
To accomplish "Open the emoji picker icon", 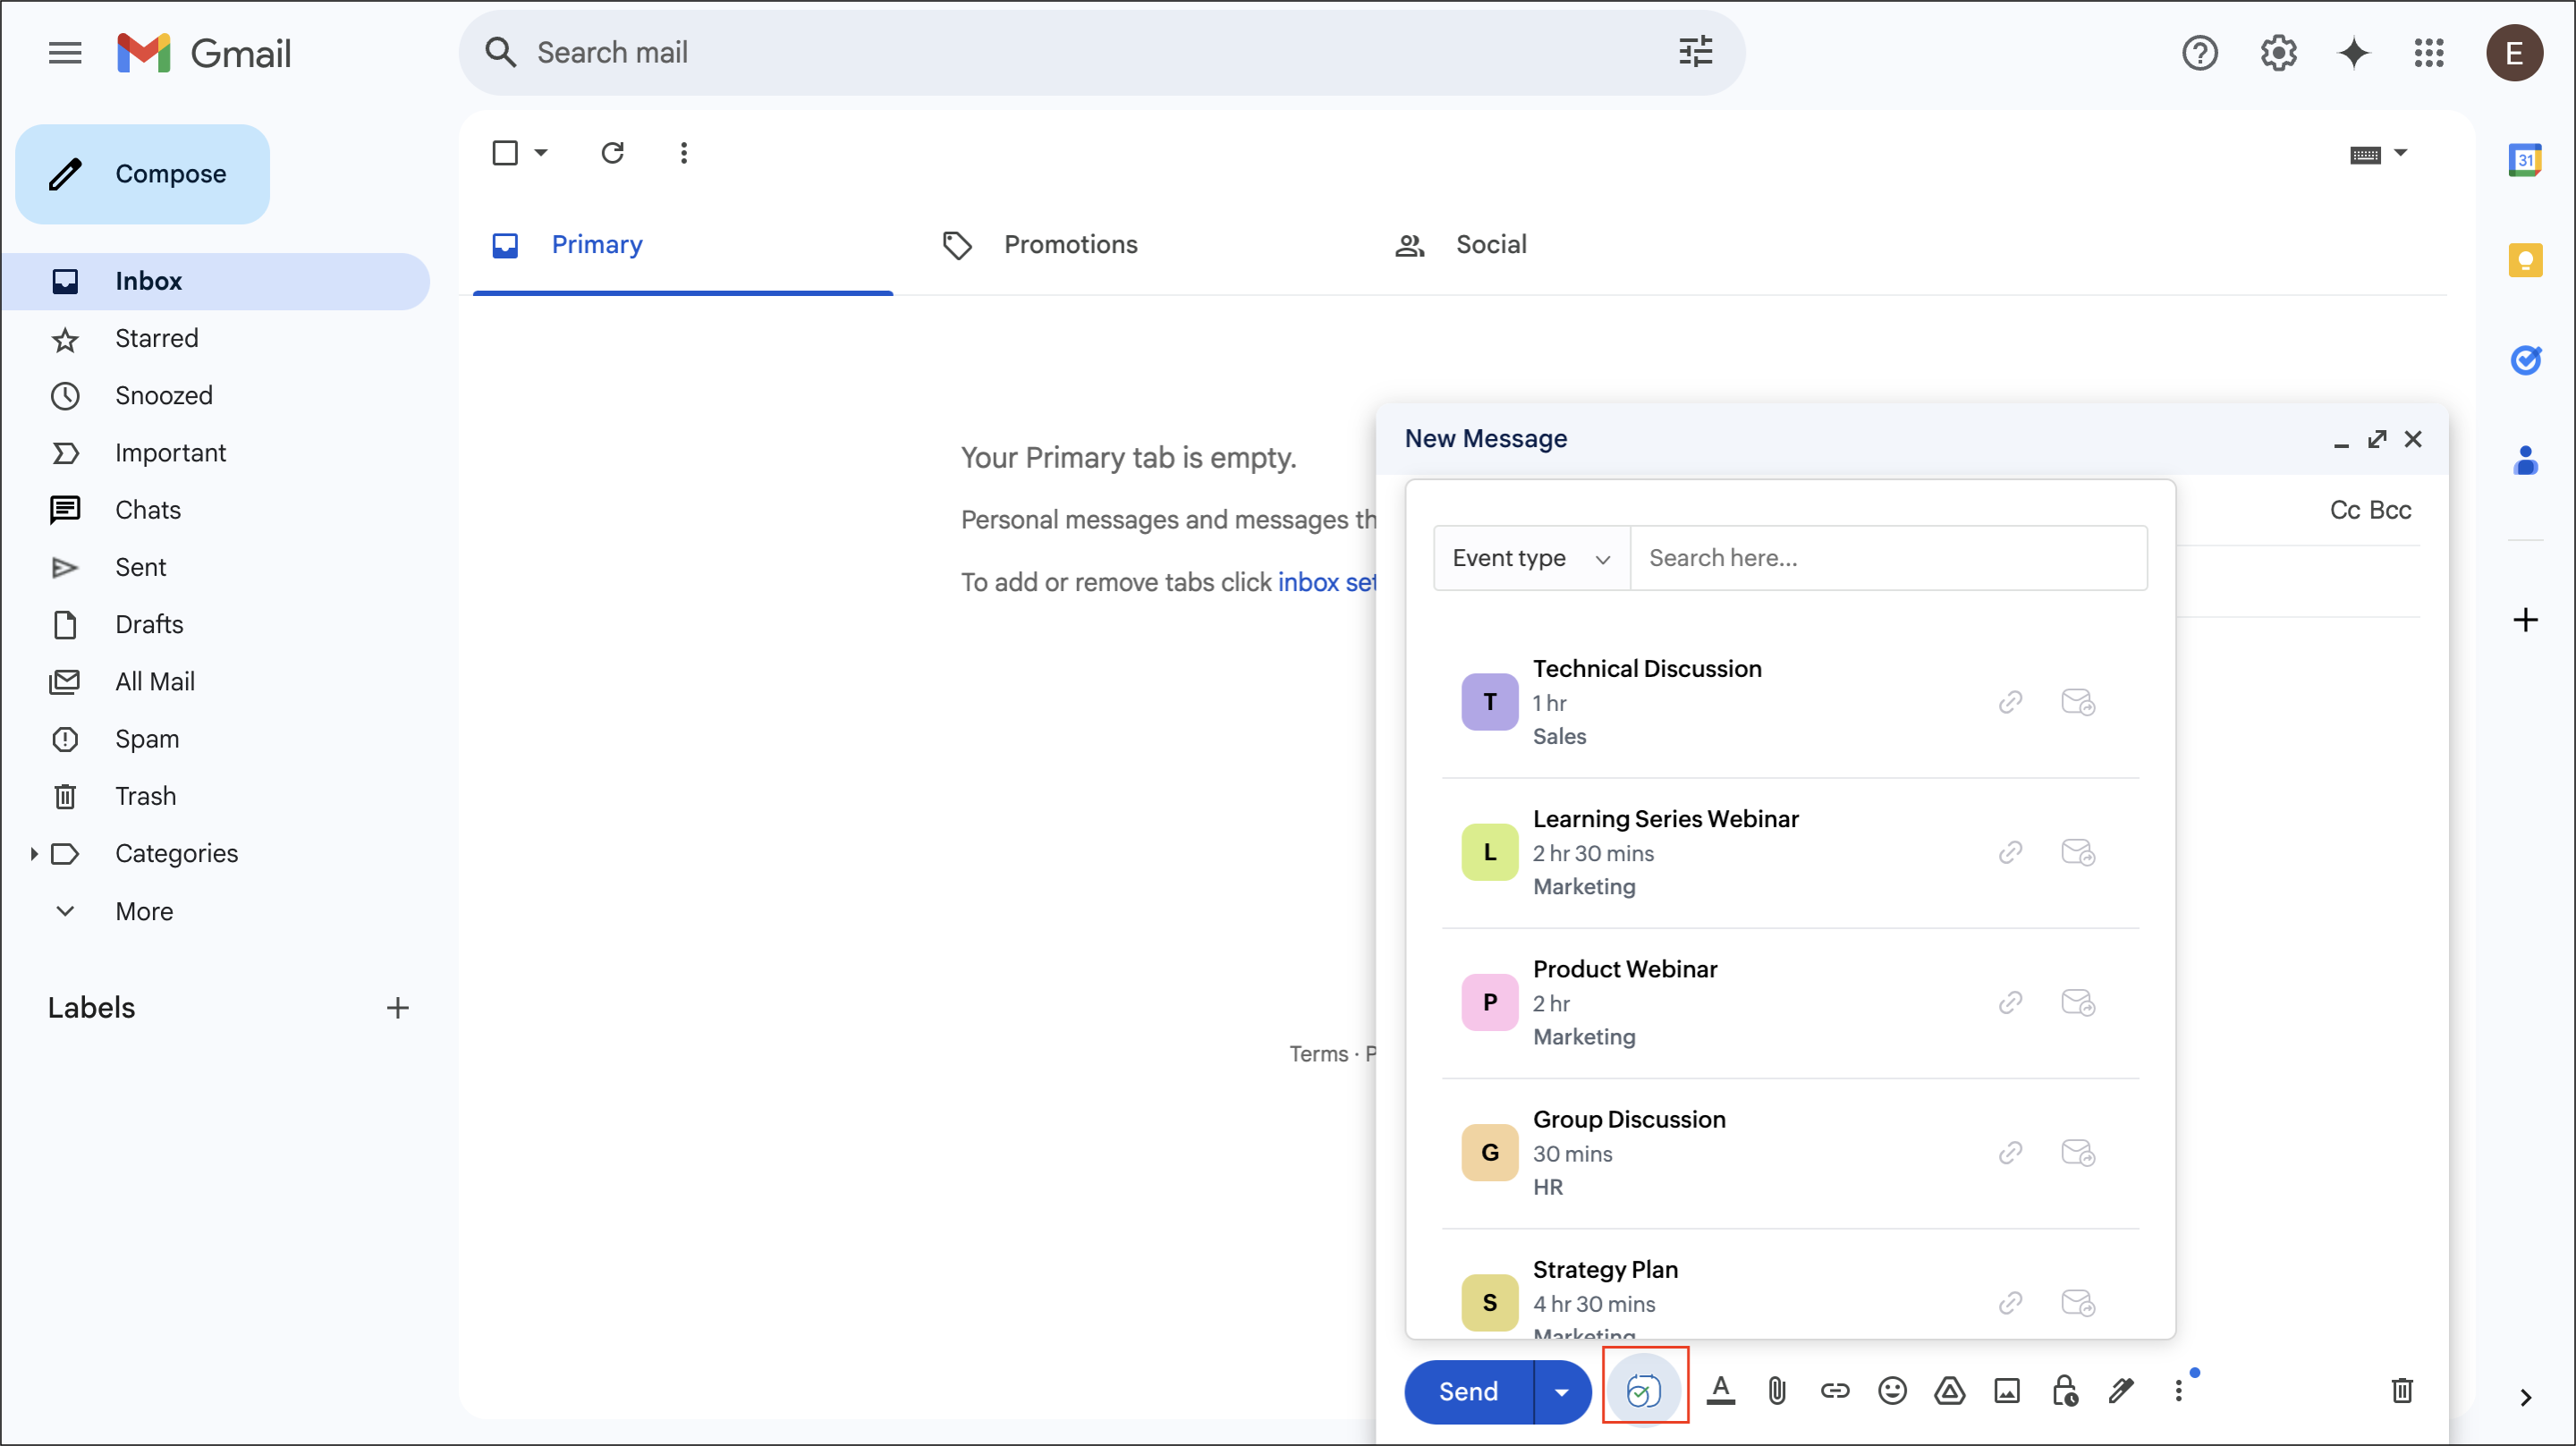I will 1891,1390.
